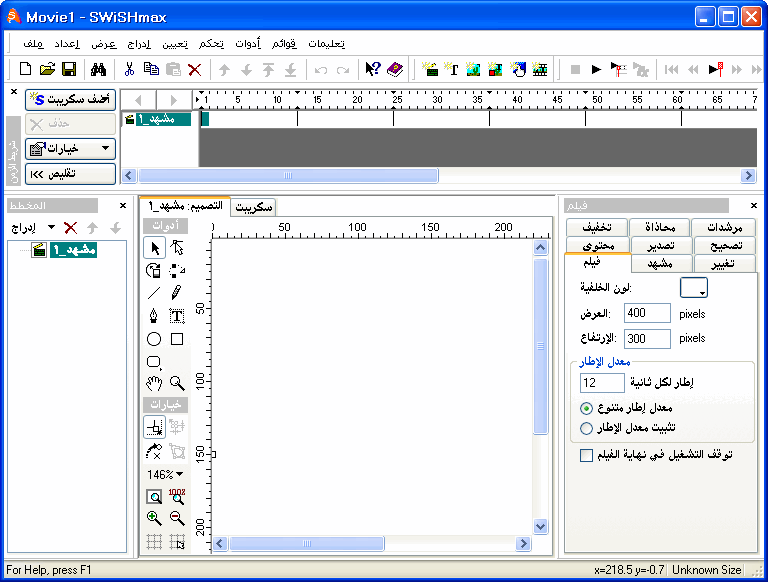Create a new movie with the blank page icon
The width and height of the screenshot is (768, 582).
click(25, 69)
